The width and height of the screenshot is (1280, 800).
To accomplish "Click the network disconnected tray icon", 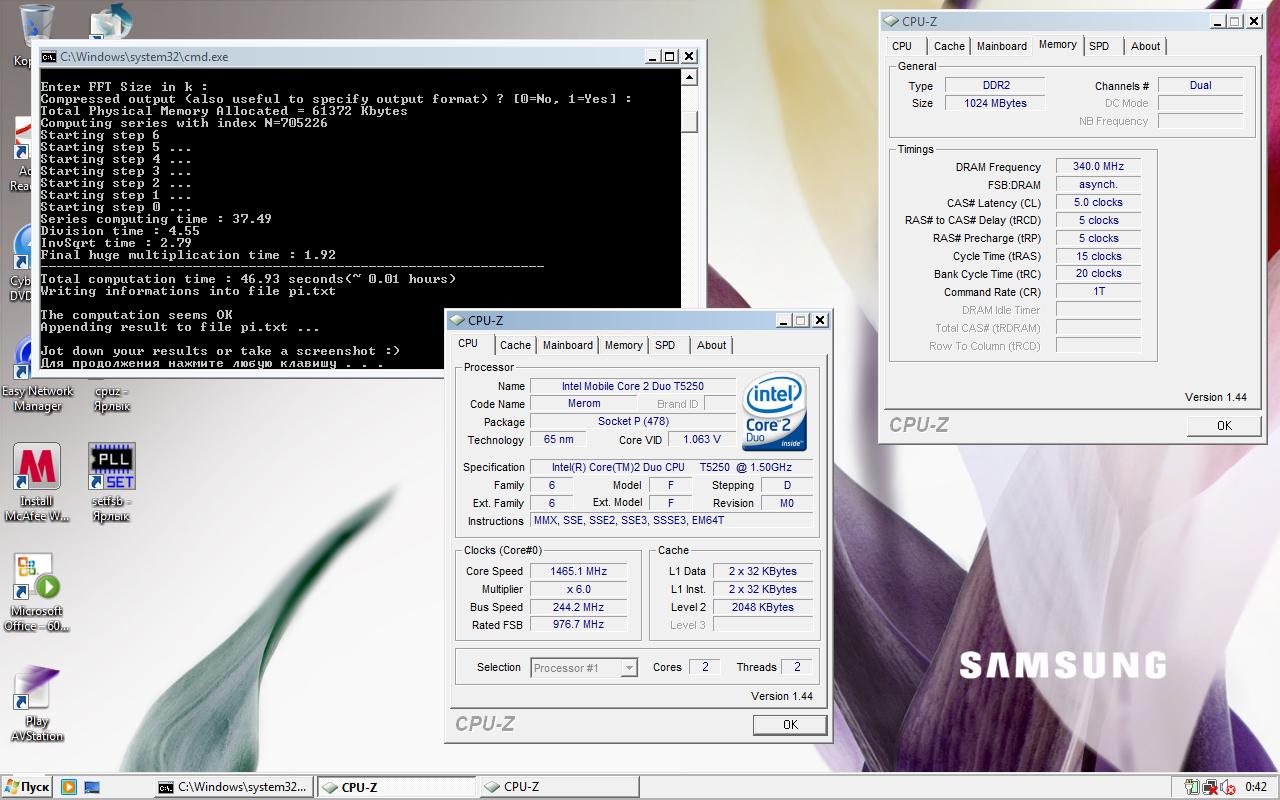I will click(x=1209, y=787).
